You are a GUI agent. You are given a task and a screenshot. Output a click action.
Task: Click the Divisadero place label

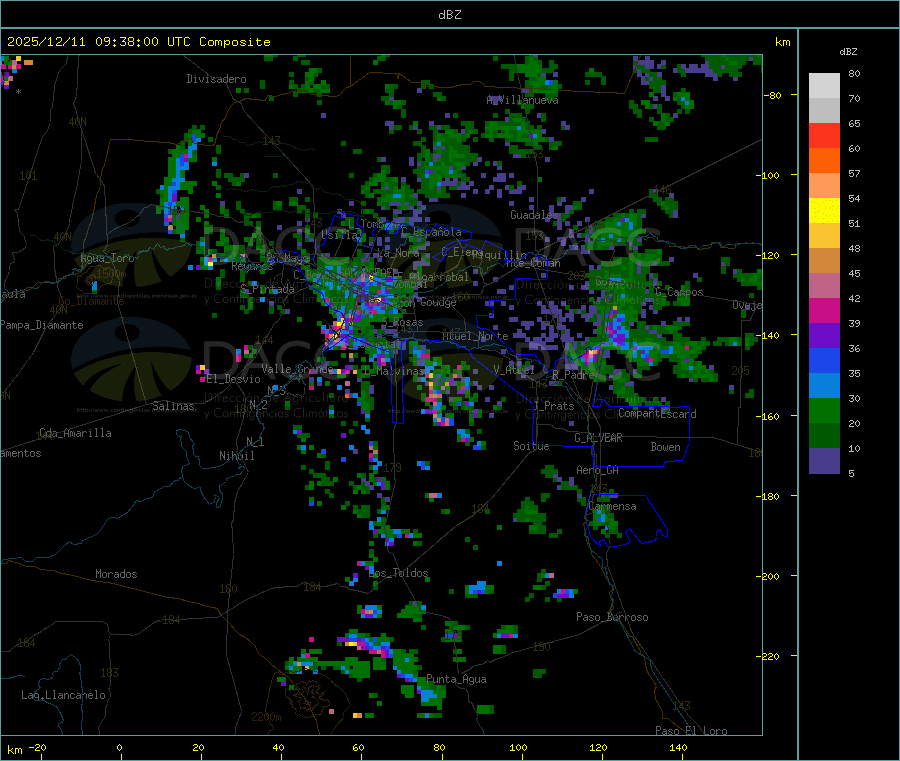[x=216, y=79]
